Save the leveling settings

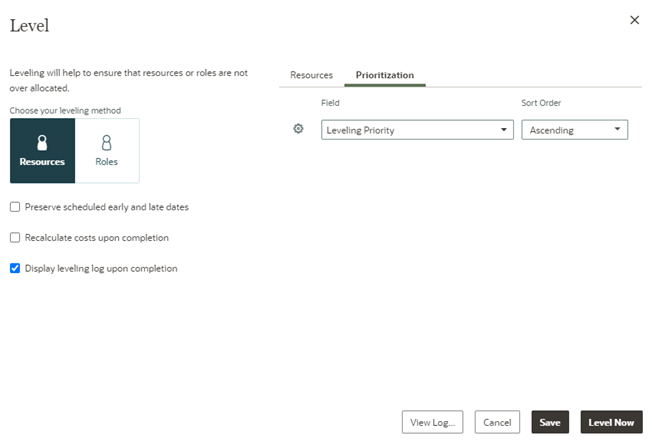(x=550, y=422)
